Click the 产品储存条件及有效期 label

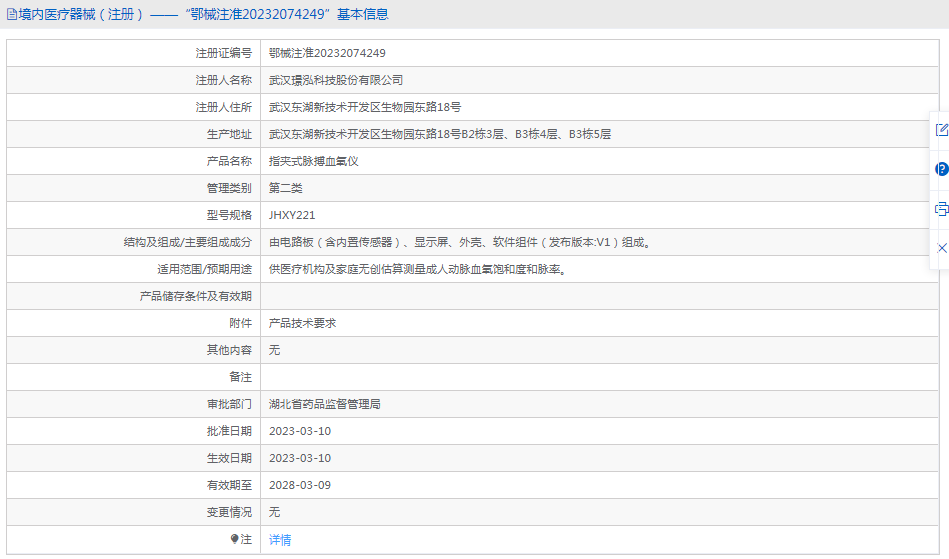195,296
